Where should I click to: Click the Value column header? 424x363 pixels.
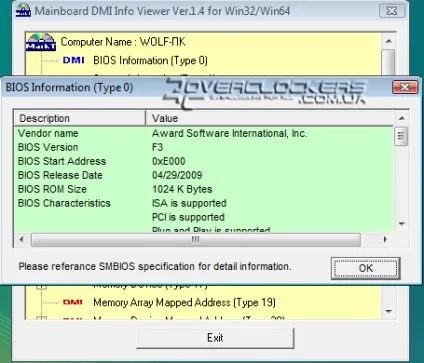point(269,118)
